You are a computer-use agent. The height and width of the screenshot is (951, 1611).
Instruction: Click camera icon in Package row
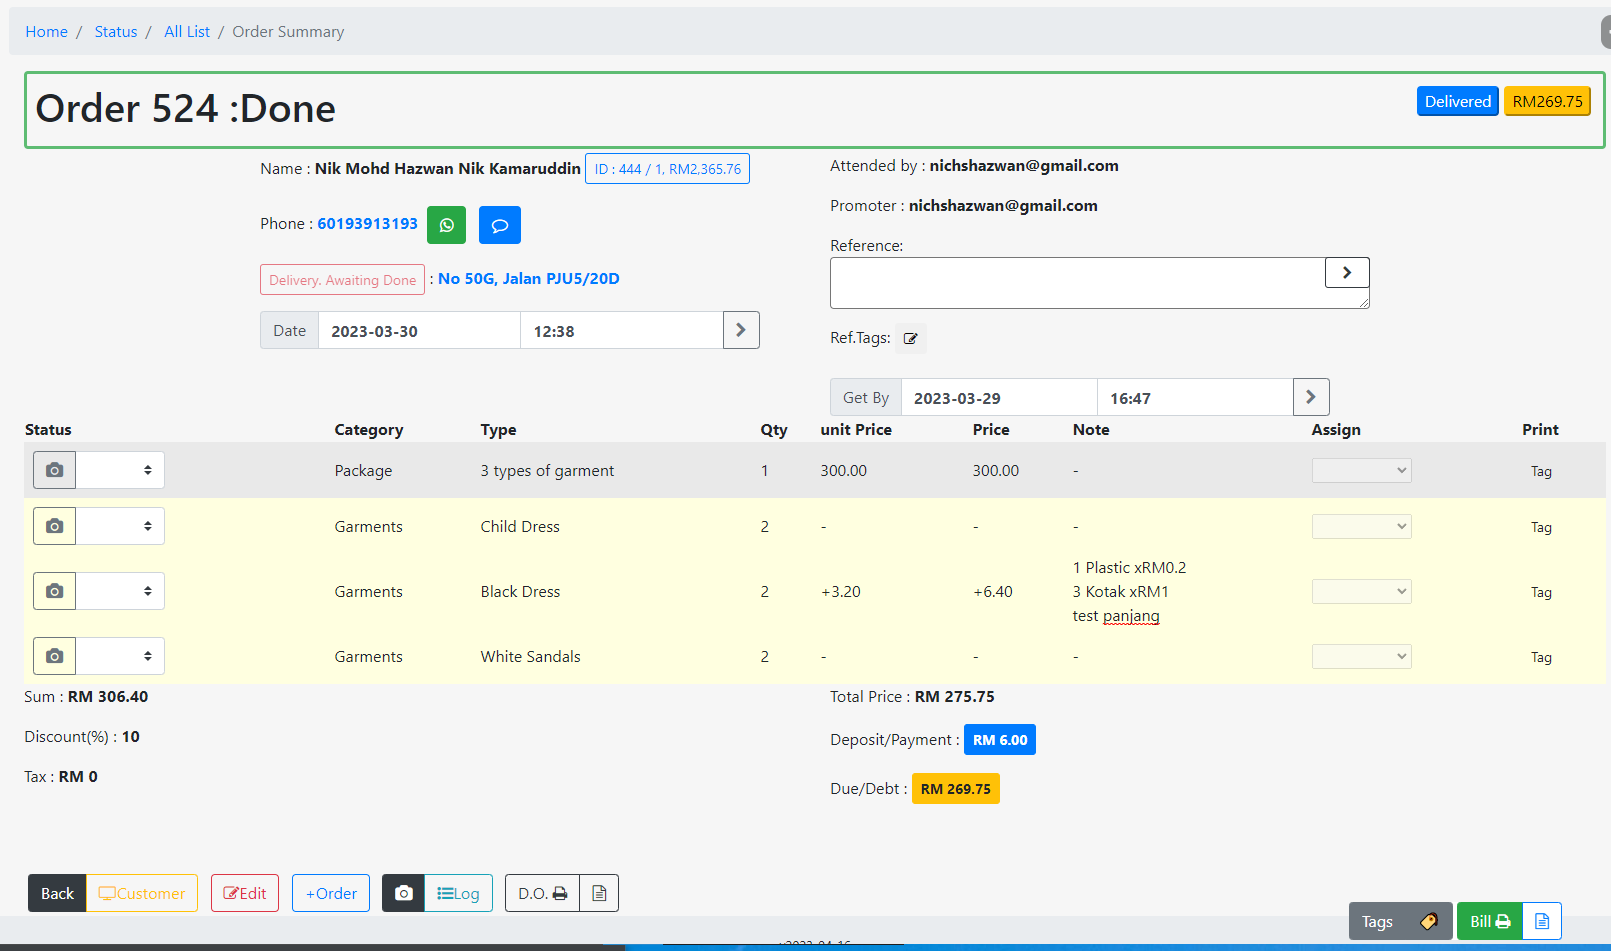(x=55, y=470)
